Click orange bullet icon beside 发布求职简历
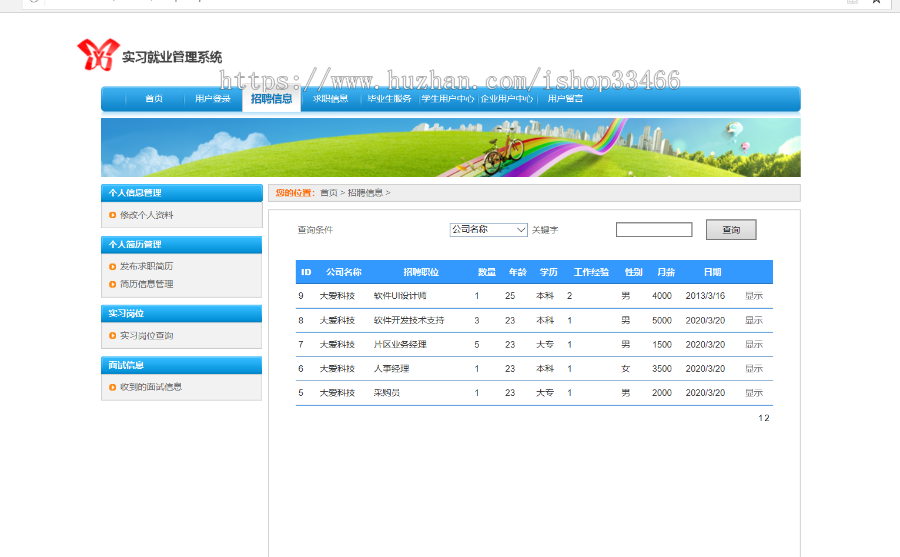This screenshot has width=900, height=557. pyautogui.click(x=112, y=266)
